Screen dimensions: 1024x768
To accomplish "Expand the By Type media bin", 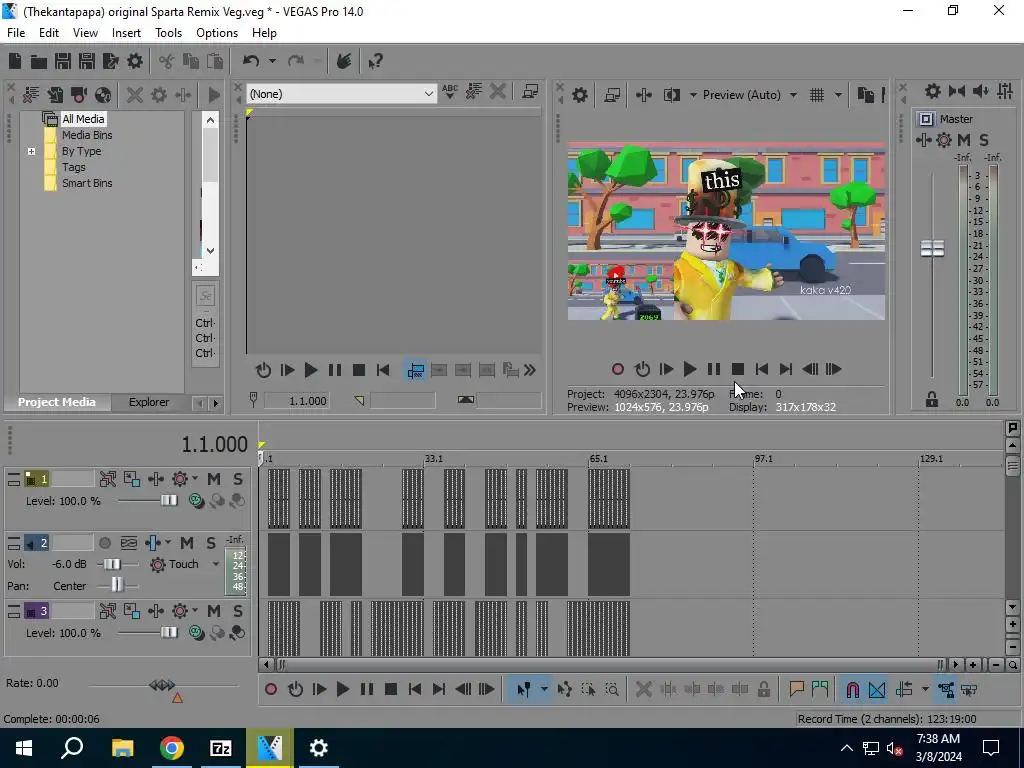I will 31,152.
